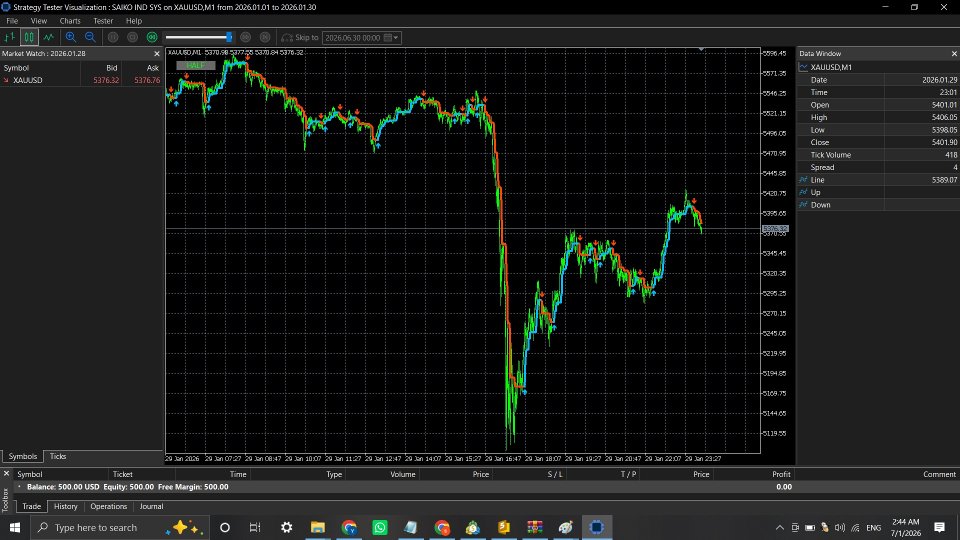Close the Toolbox panel
The image size is (960, 540).
coord(6,474)
